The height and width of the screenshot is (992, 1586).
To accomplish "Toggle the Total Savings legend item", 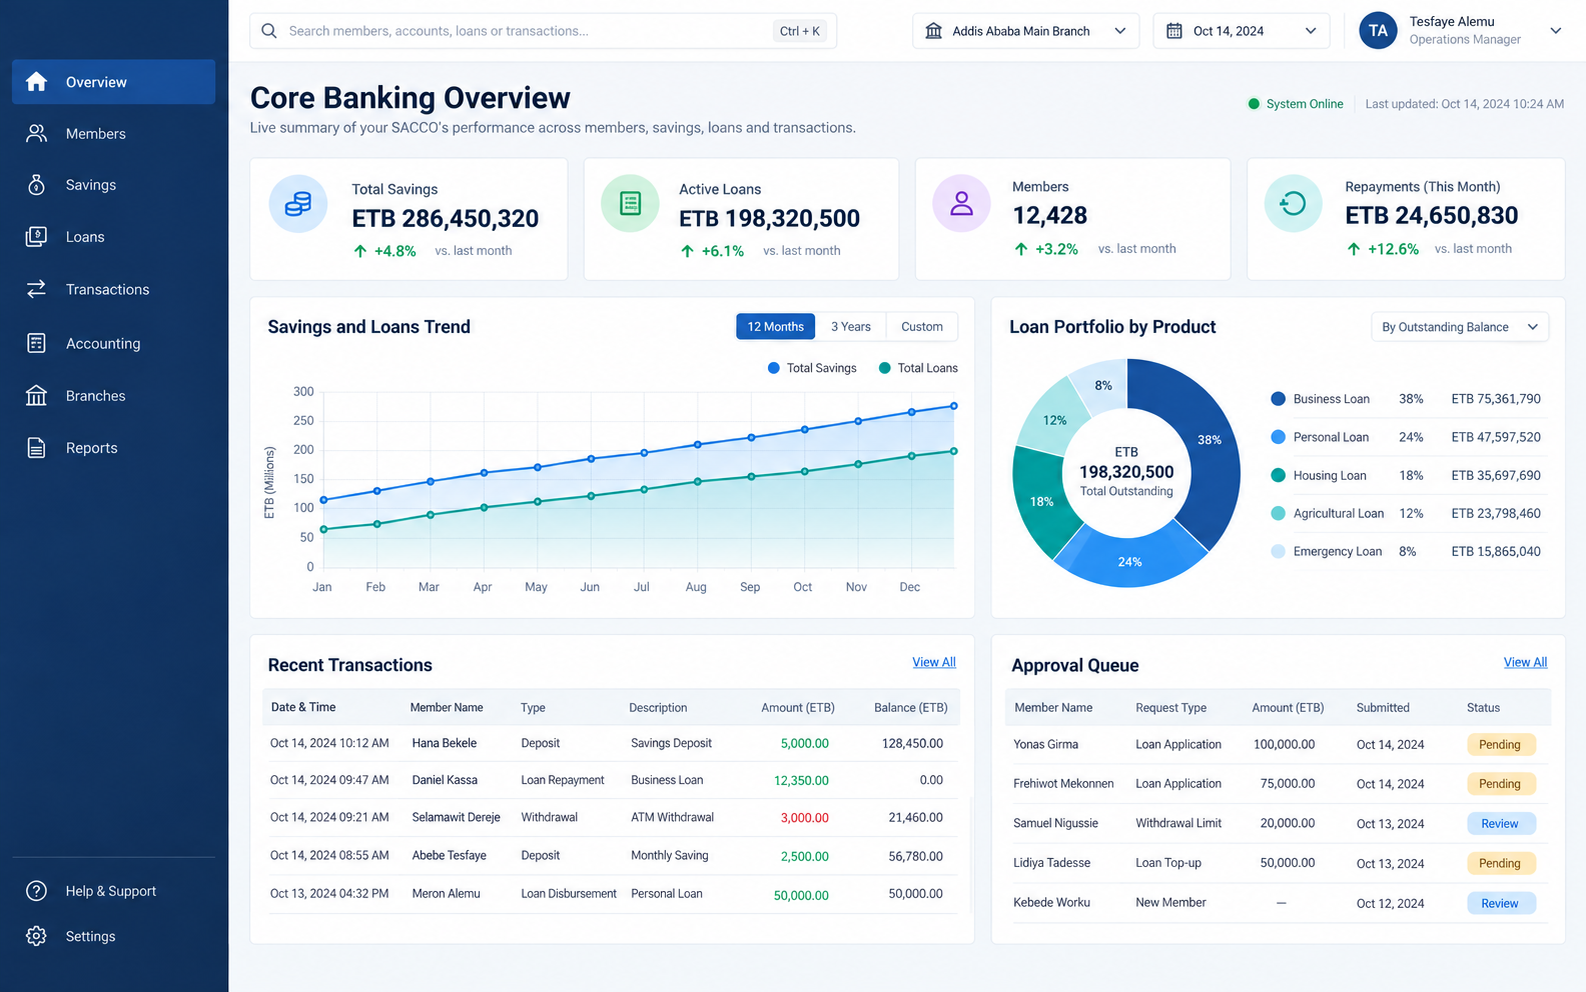I will (812, 368).
